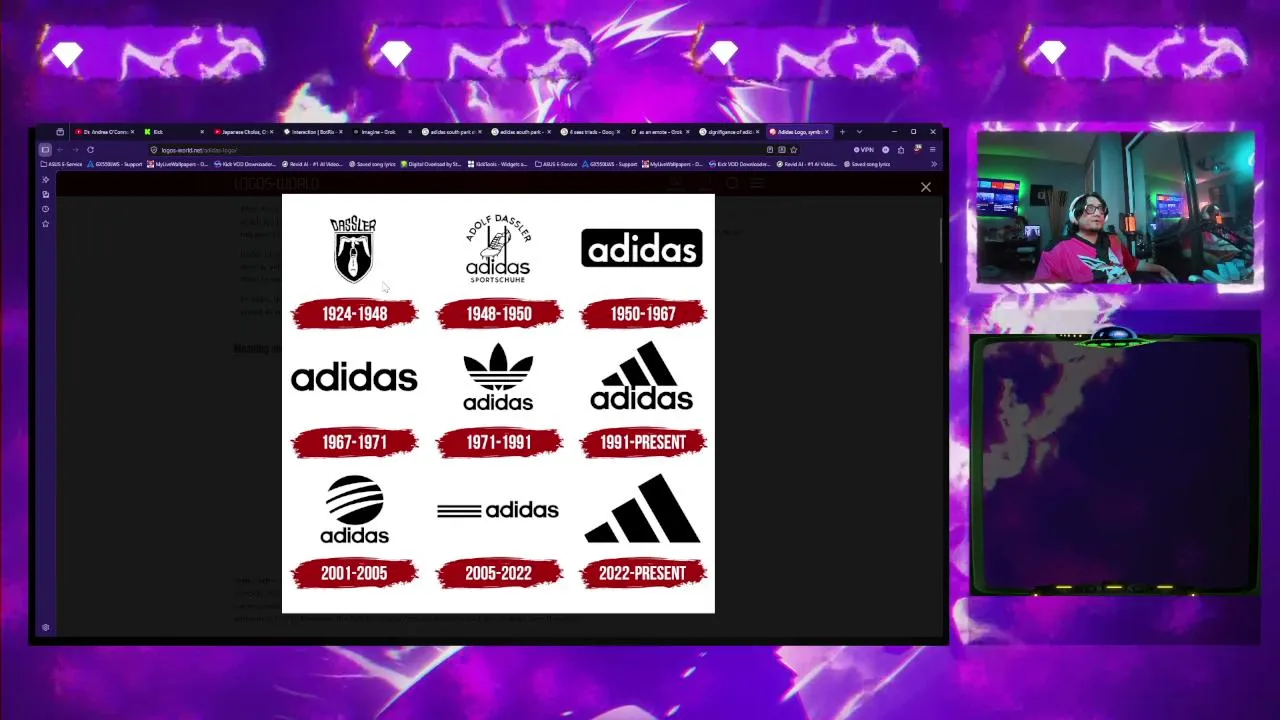Open the Digital Download bookmark

431,164
